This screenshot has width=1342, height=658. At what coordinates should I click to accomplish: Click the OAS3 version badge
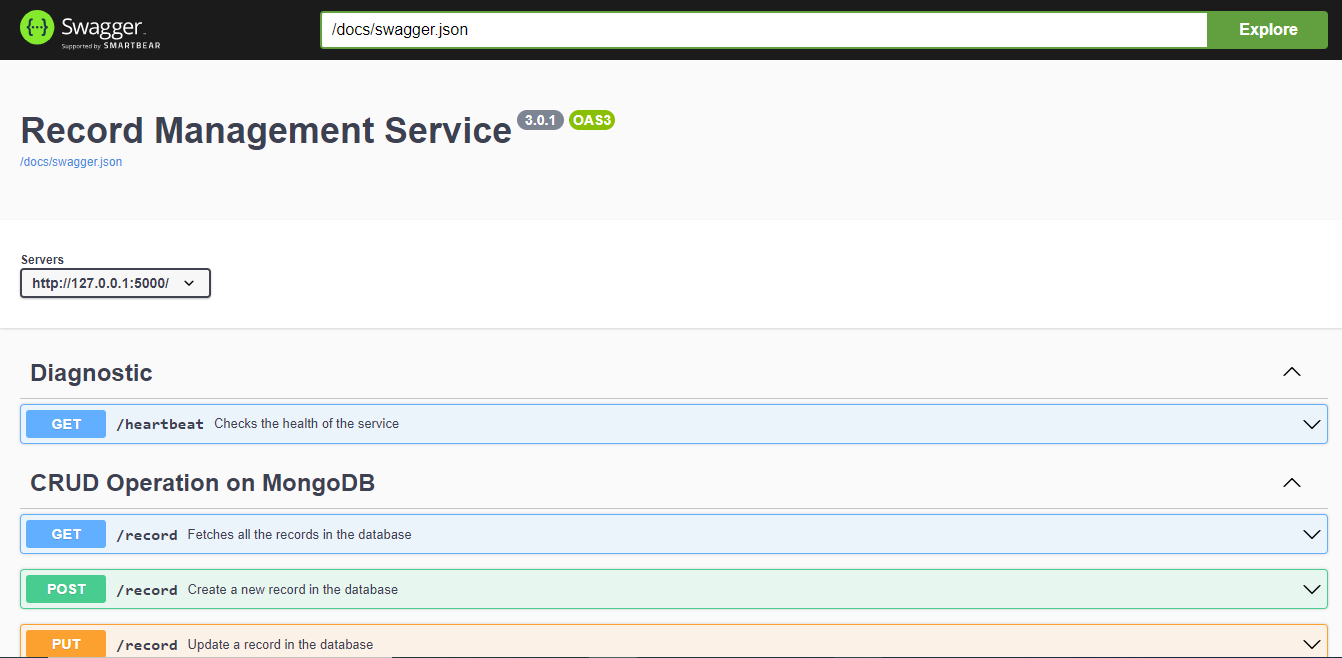click(591, 120)
